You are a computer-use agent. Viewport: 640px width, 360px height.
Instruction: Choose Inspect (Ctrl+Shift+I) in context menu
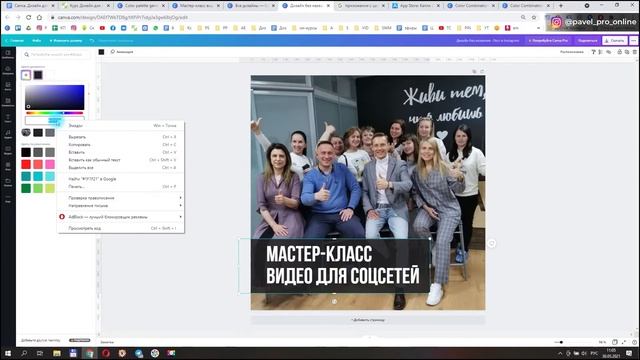point(121,228)
